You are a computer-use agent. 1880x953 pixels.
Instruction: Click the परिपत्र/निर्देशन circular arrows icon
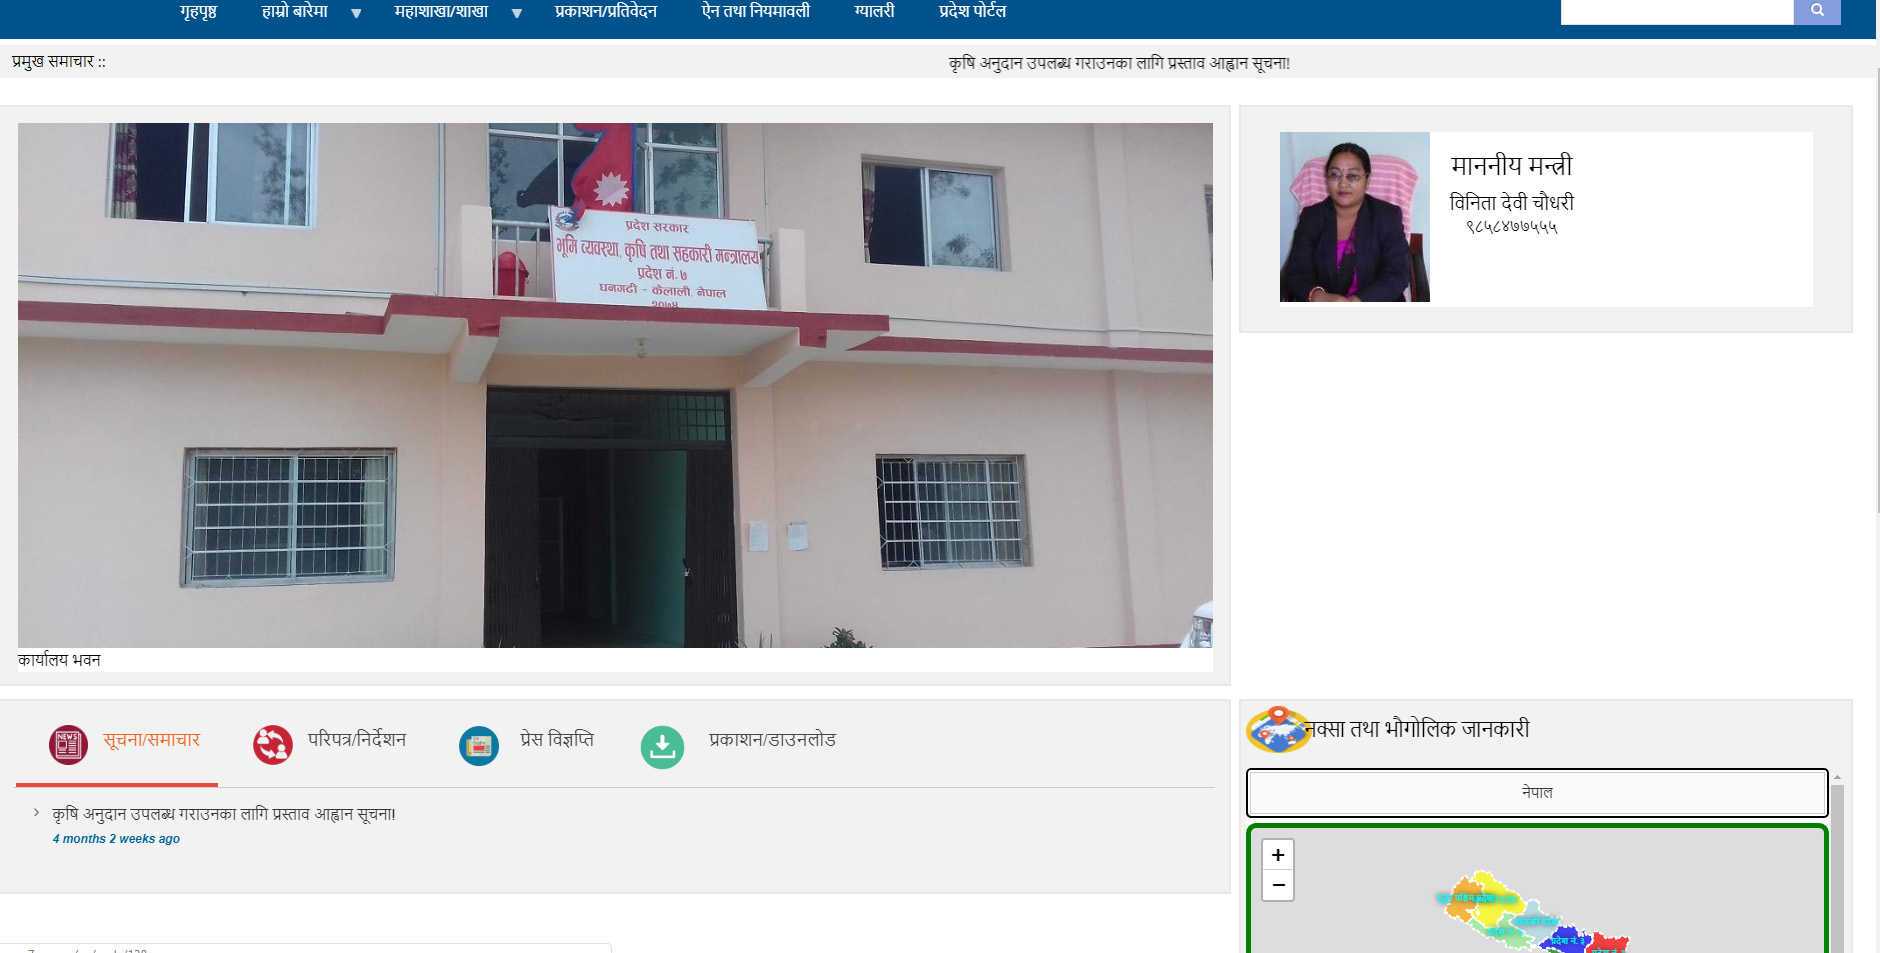coord(272,745)
